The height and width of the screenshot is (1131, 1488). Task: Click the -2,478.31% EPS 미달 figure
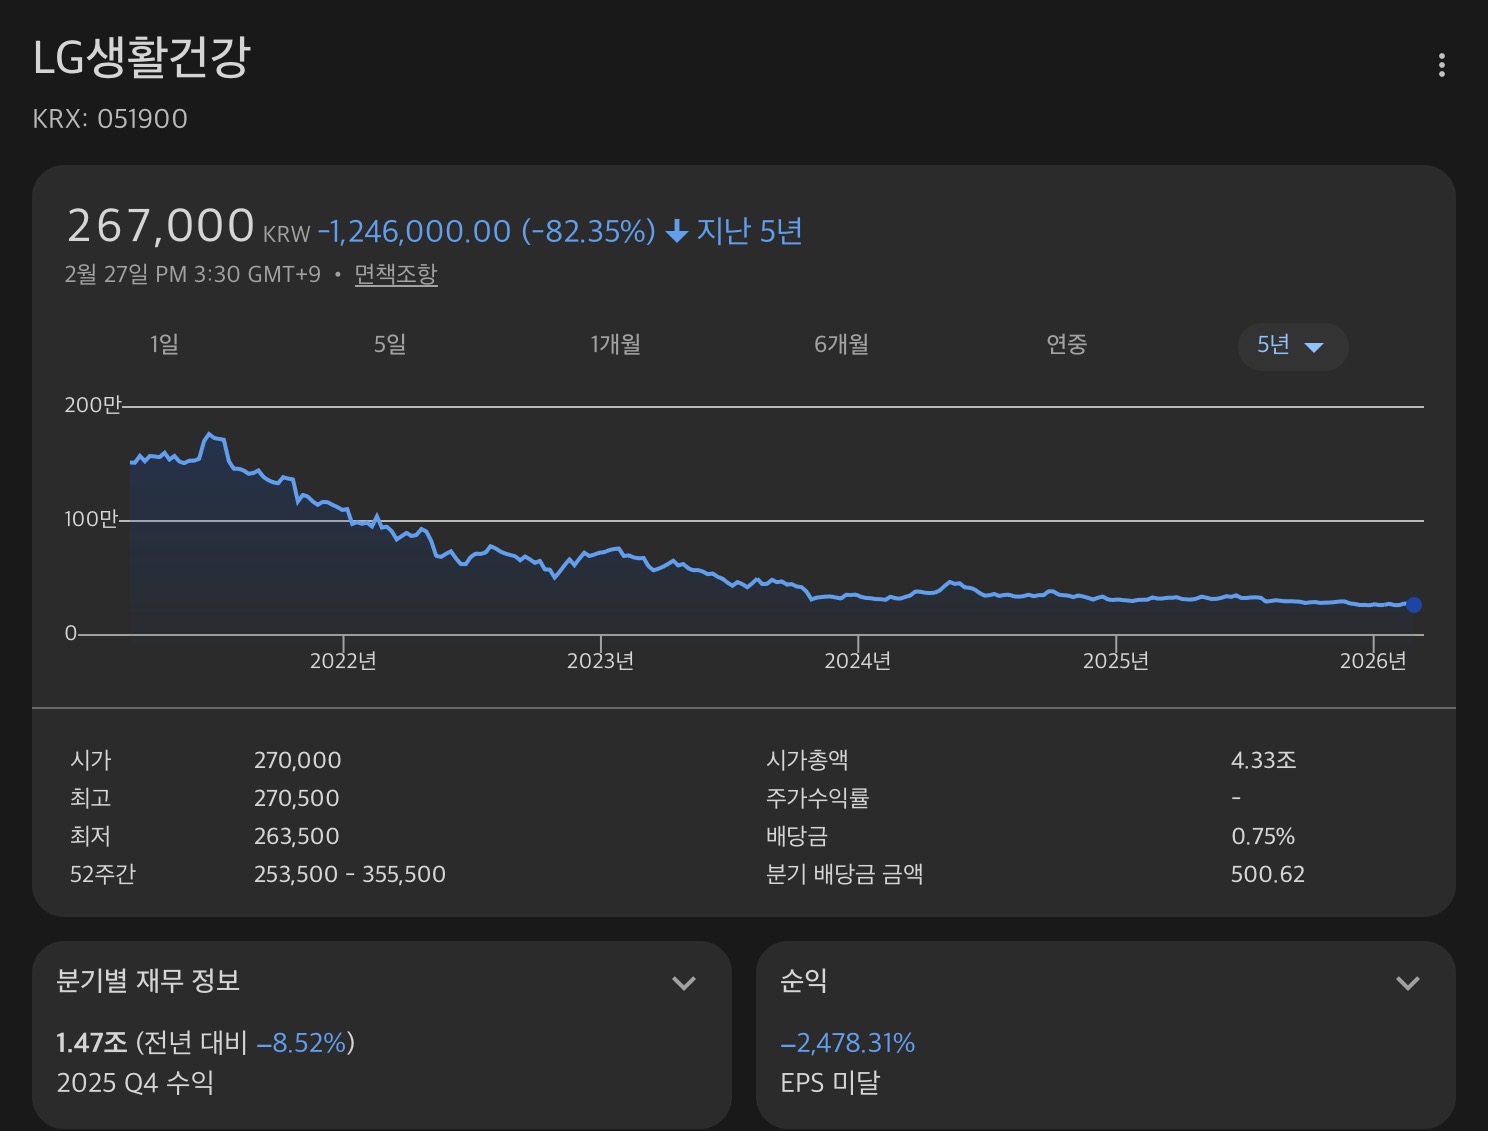847,1043
